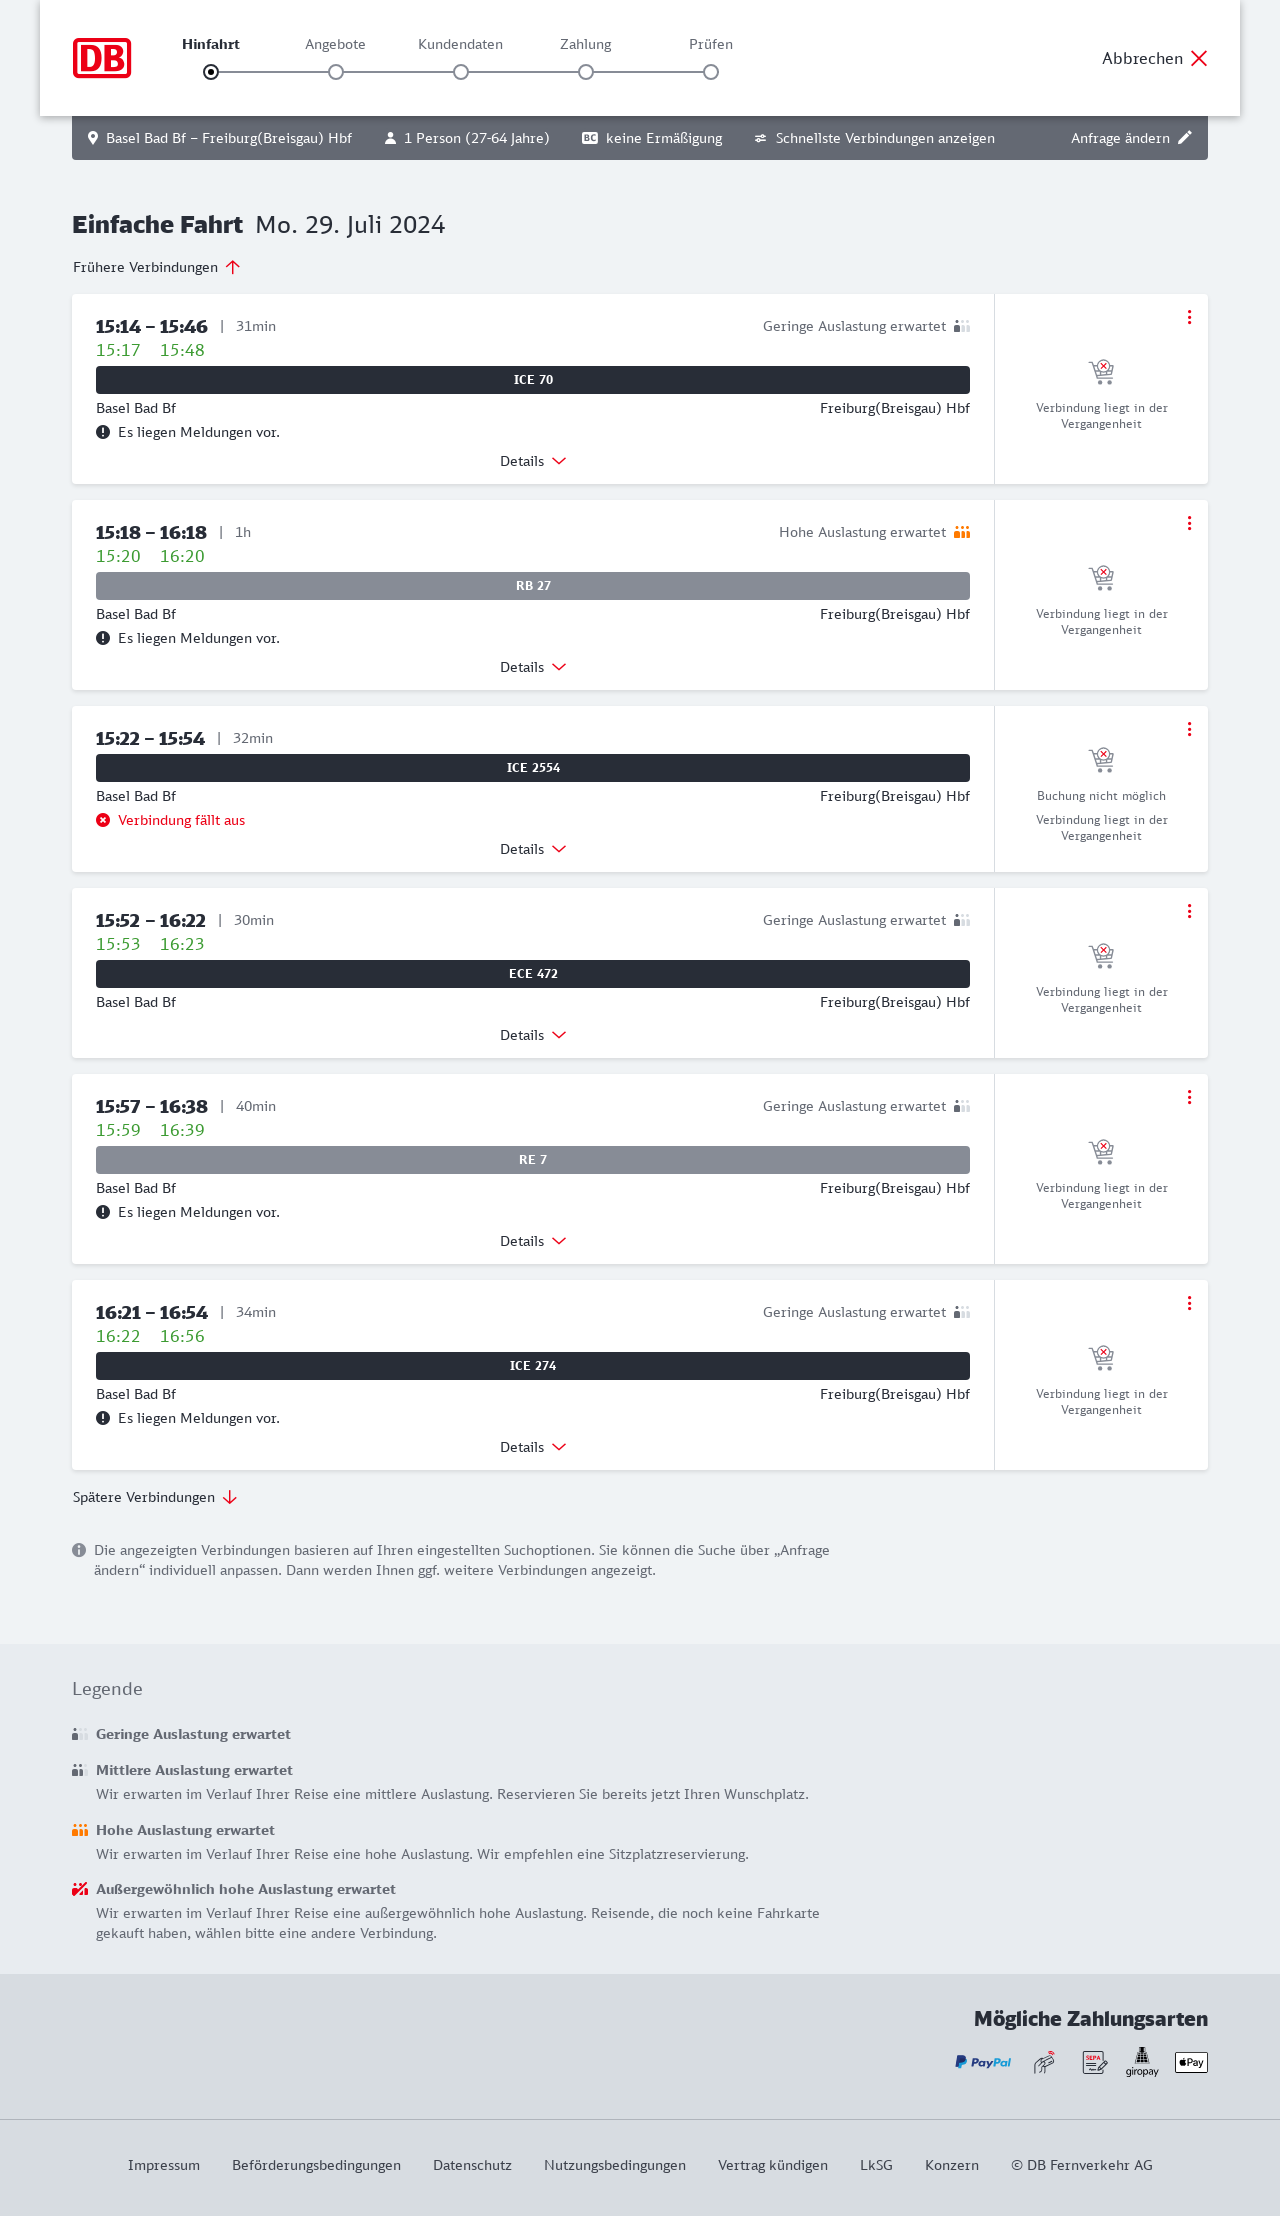Screen dimensions: 1280x2216
Task: Load Spätere Verbindungen
Action: 154,1497
